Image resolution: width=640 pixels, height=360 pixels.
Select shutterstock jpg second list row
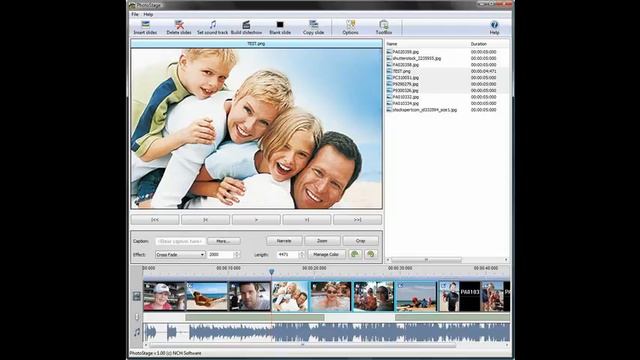(416, 58)
